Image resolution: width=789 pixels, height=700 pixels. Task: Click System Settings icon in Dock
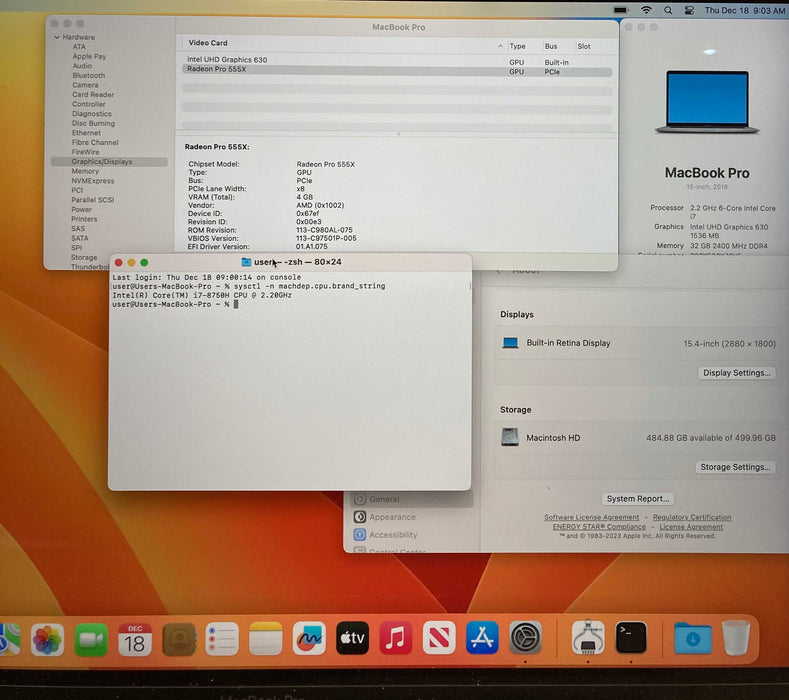point(525,638)
